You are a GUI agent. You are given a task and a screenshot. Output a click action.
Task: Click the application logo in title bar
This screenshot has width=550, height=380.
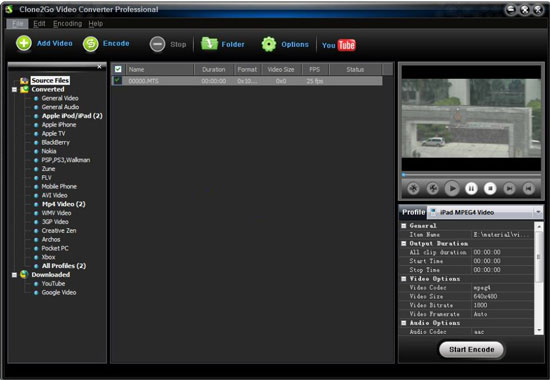tap(9, 9)
